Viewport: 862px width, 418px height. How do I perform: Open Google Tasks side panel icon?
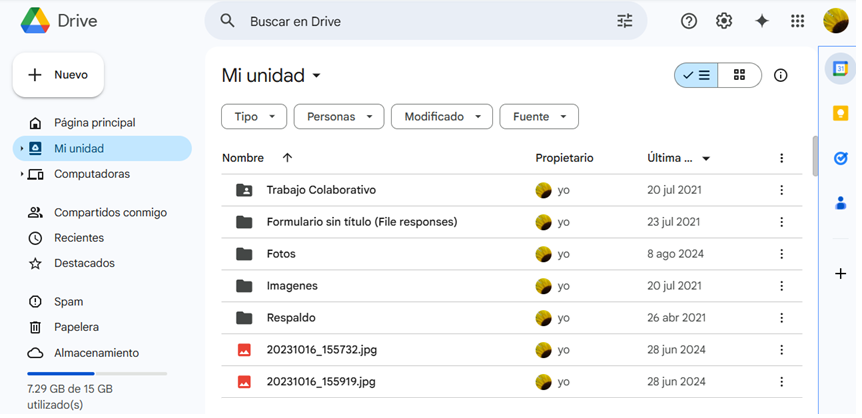click(x=840, y=158)
